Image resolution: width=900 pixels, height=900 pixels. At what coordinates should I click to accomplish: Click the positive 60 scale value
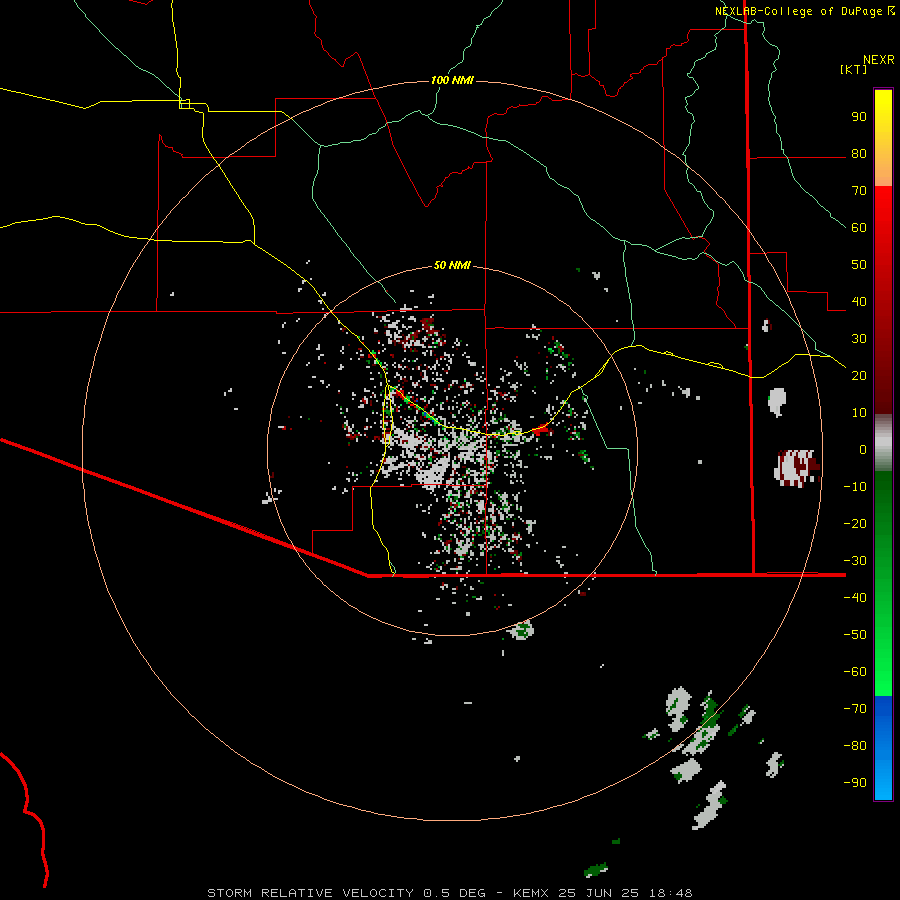[x=859, y=228]
